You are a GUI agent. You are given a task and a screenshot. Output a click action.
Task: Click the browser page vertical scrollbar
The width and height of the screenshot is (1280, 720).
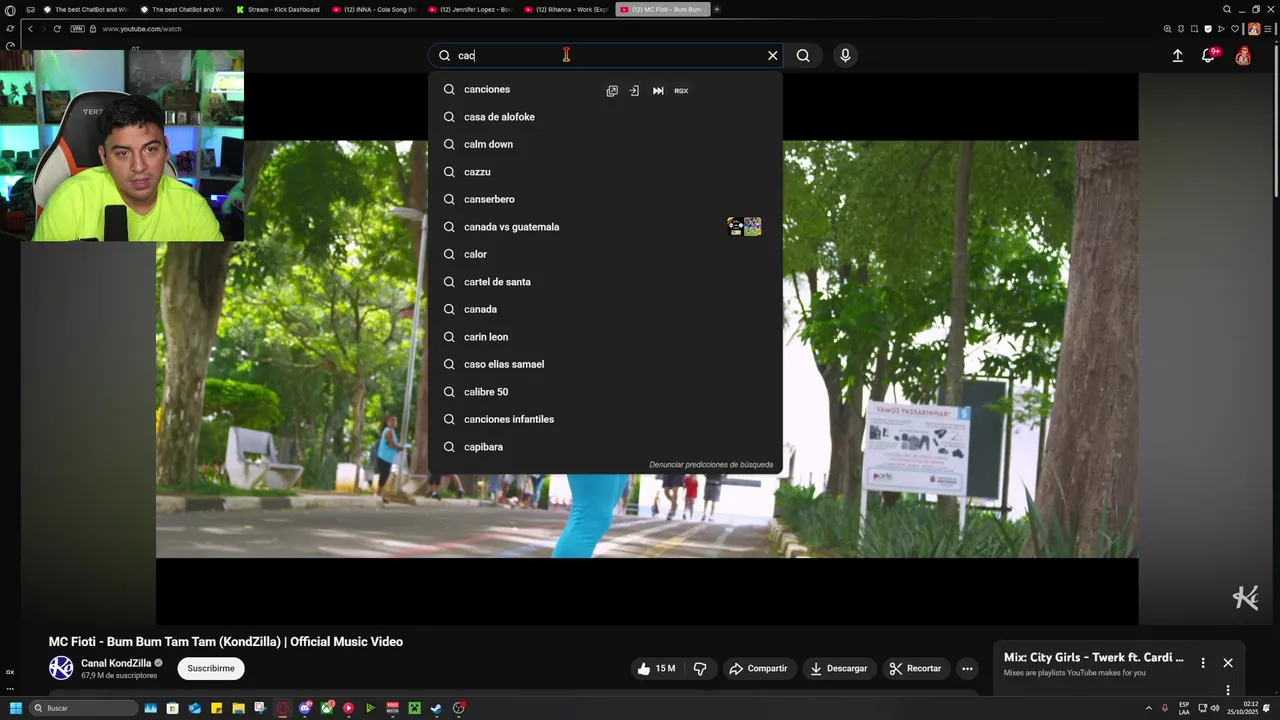pos(1275,120)
